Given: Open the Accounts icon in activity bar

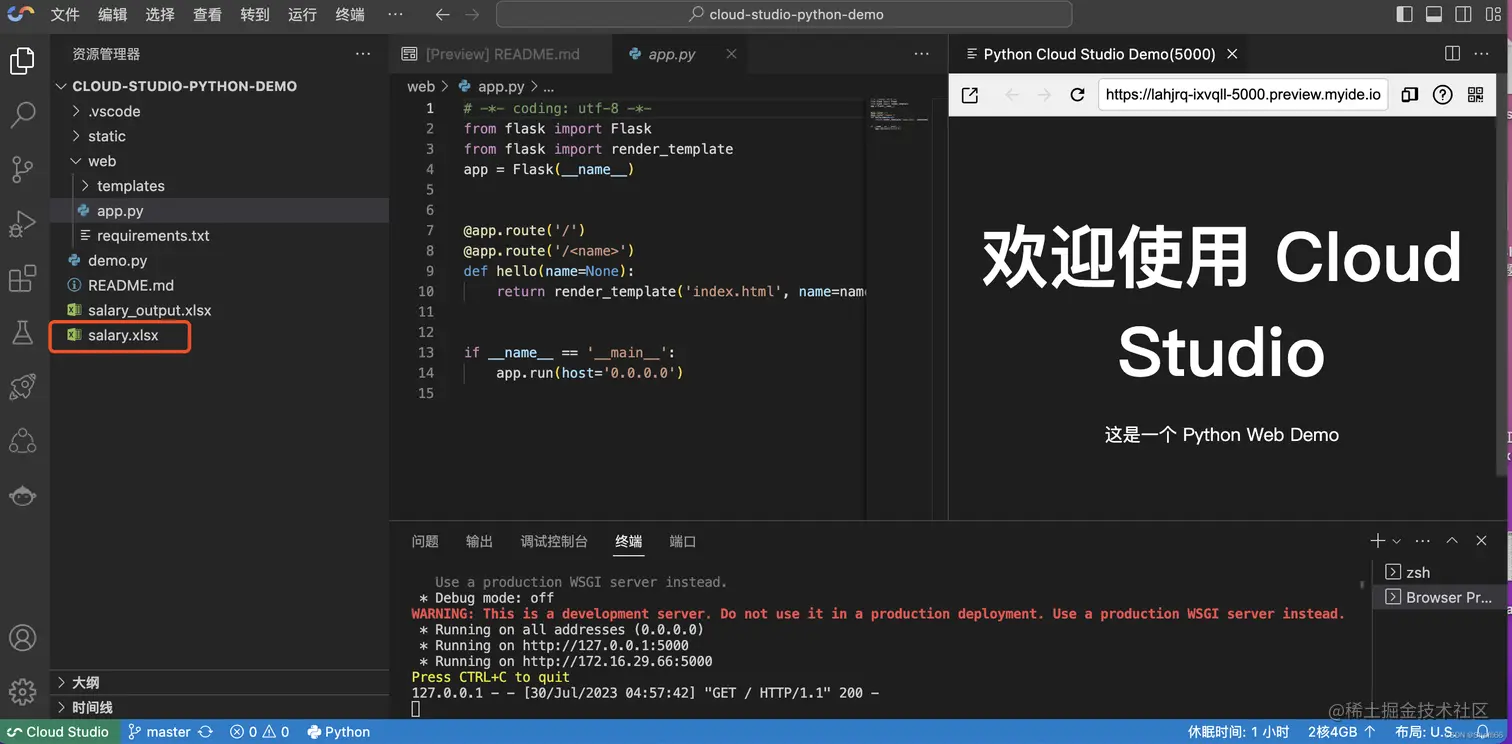Looking at the screenshot, I should point(22,638).
